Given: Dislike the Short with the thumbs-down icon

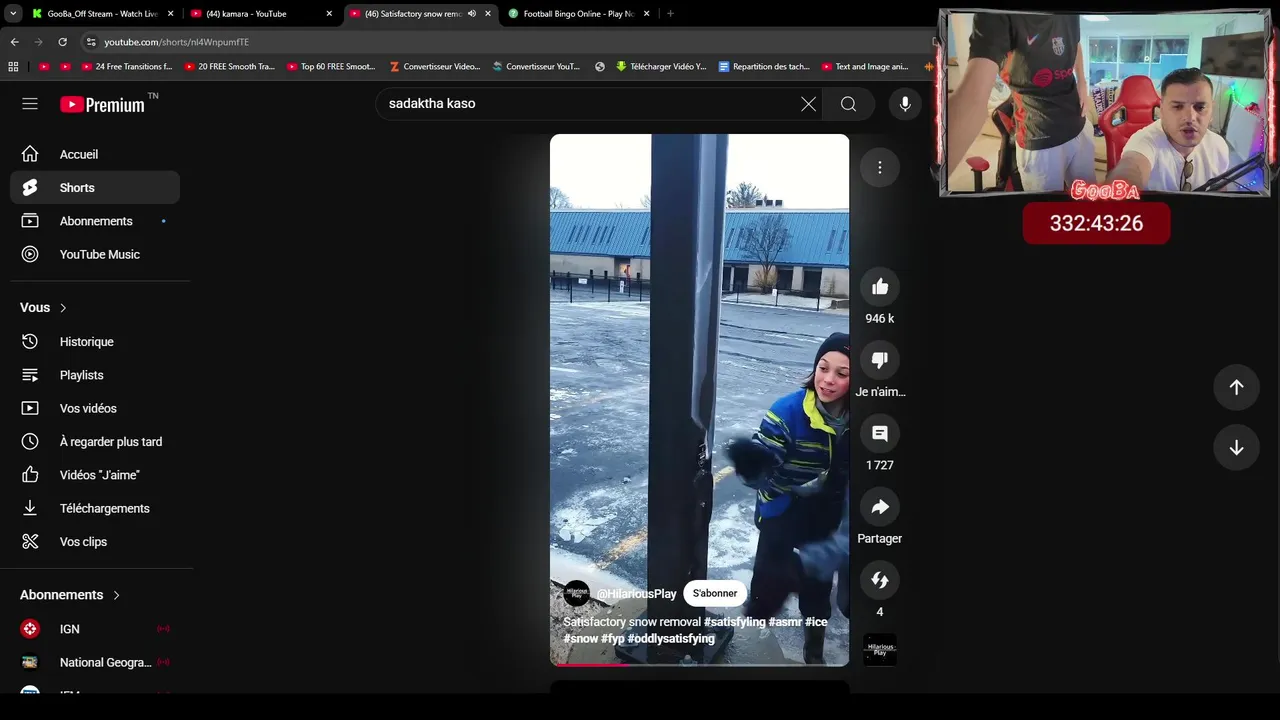Looking at the screenshot, I should tap(880, 361).
